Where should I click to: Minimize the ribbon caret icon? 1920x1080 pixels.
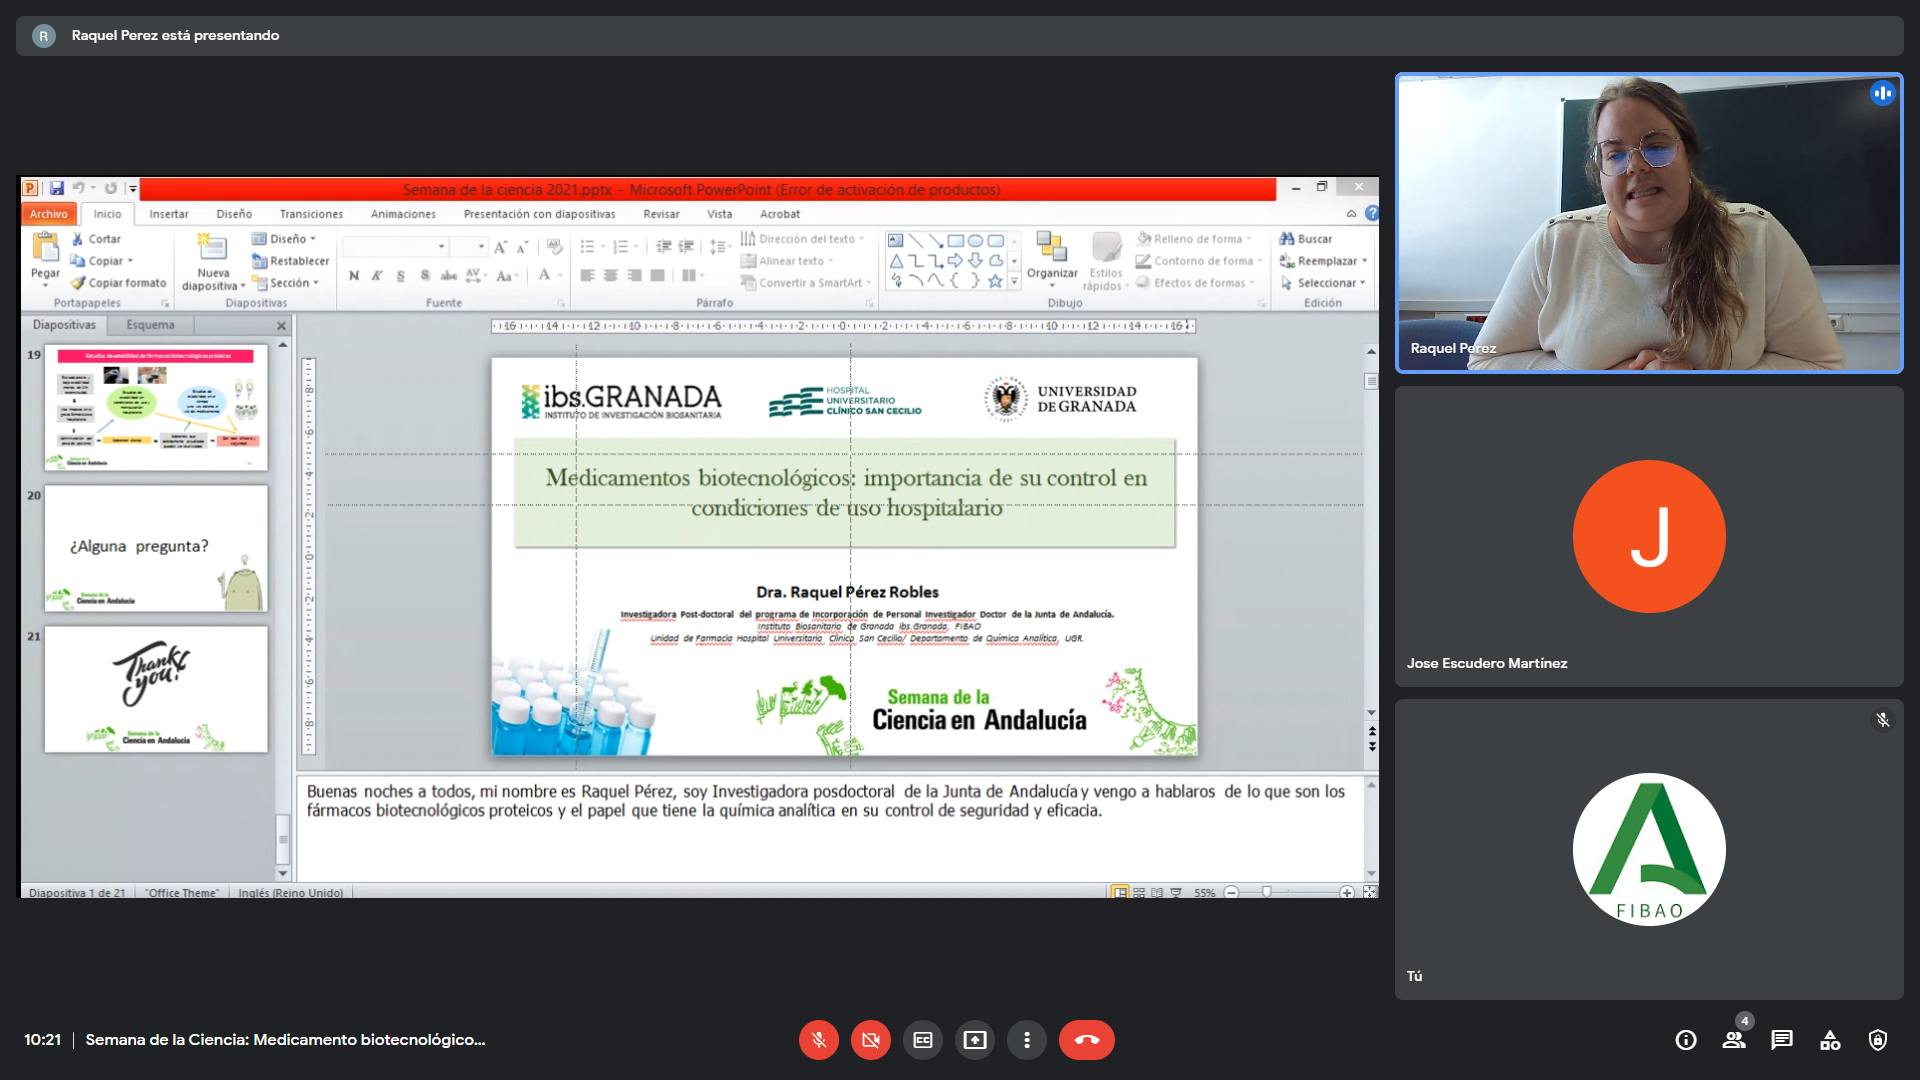pyautogui.click(x=1351, y=214)
